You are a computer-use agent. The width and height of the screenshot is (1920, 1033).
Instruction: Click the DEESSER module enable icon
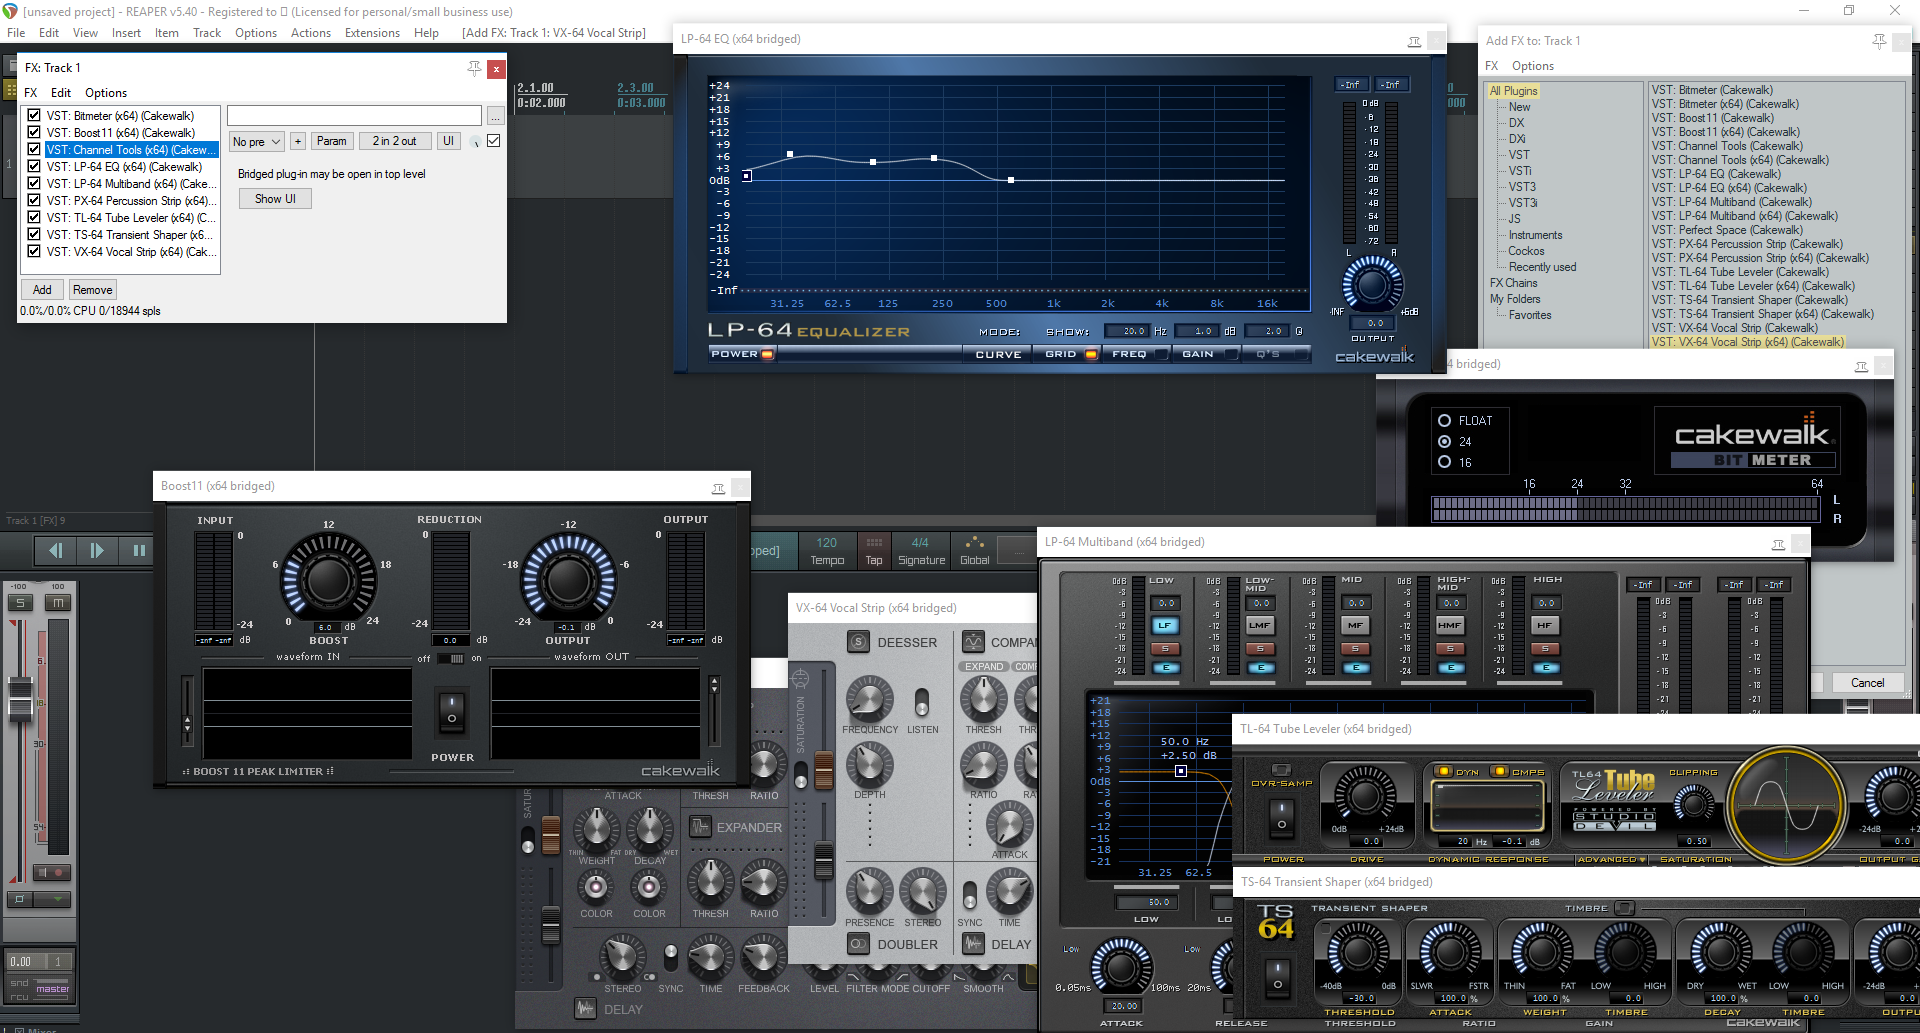[858, 643]
